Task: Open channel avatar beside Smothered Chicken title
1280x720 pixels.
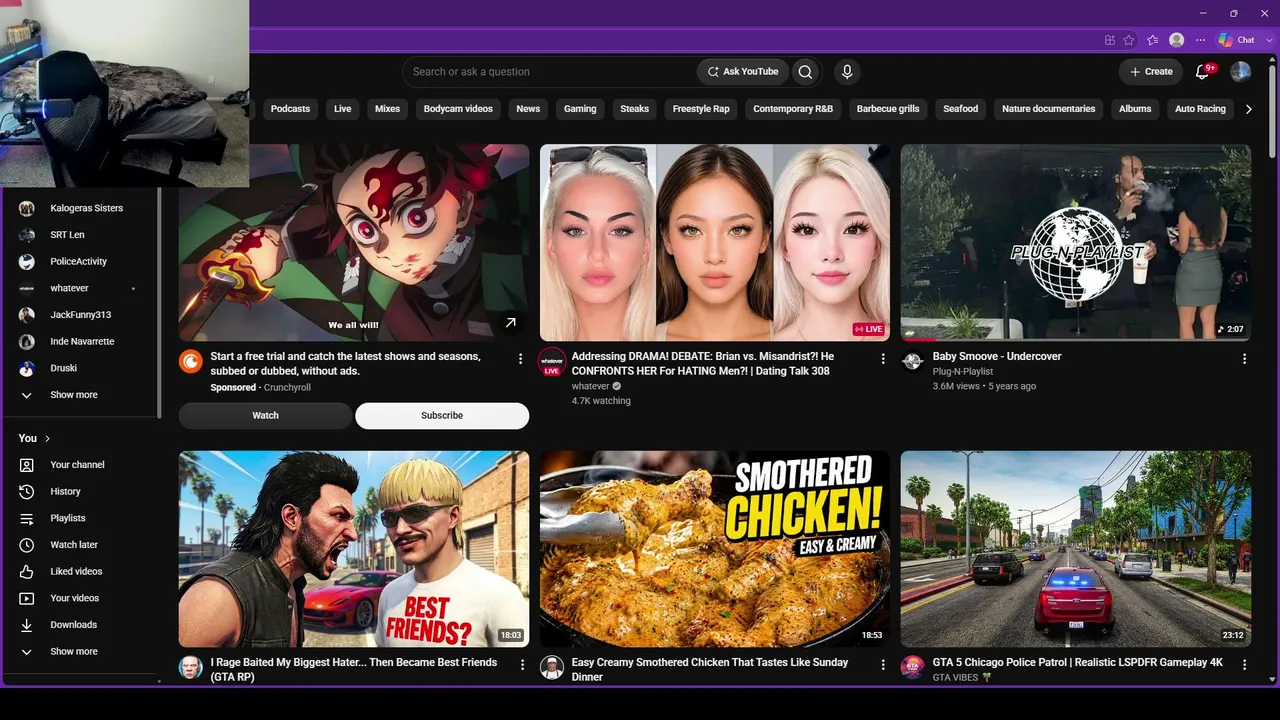Action: [551, 667]
